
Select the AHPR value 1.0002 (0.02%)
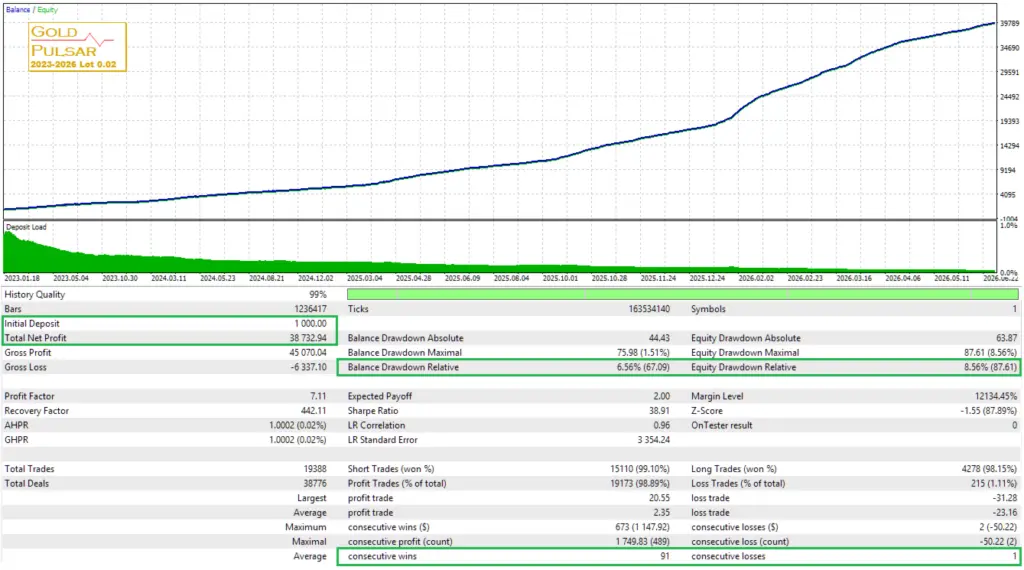point(298,425)
